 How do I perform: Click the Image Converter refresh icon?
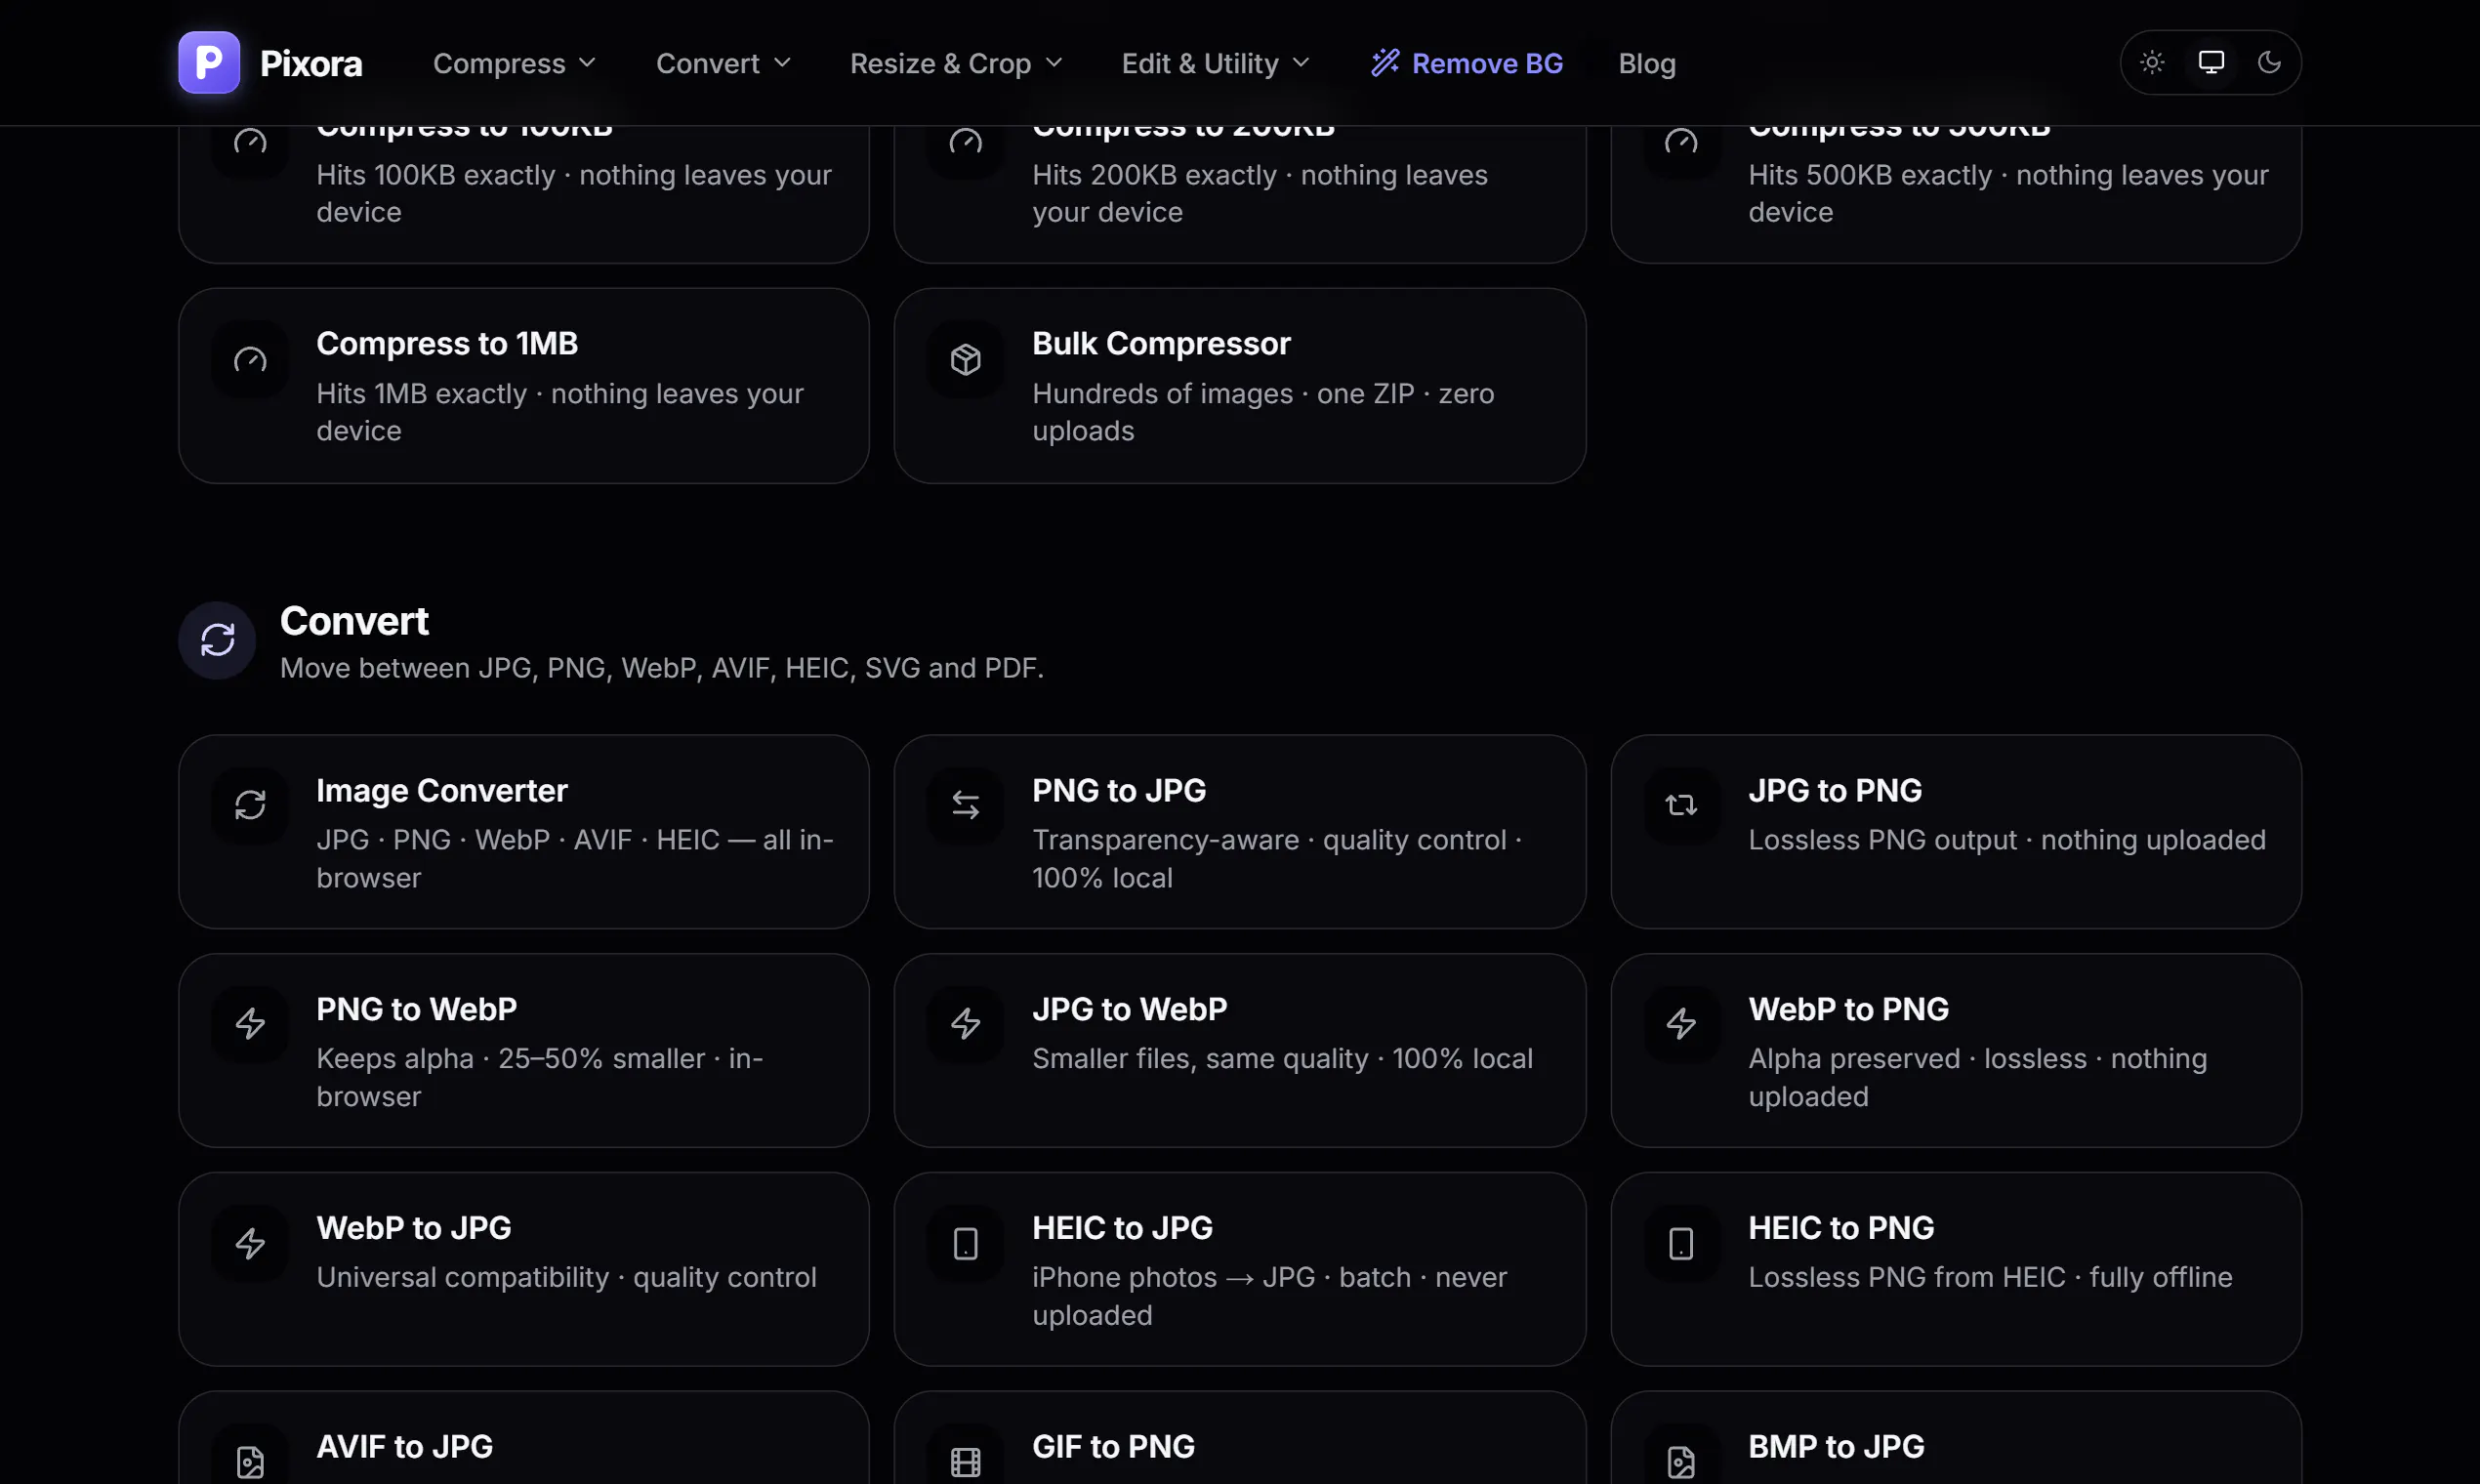pos(250,805)
